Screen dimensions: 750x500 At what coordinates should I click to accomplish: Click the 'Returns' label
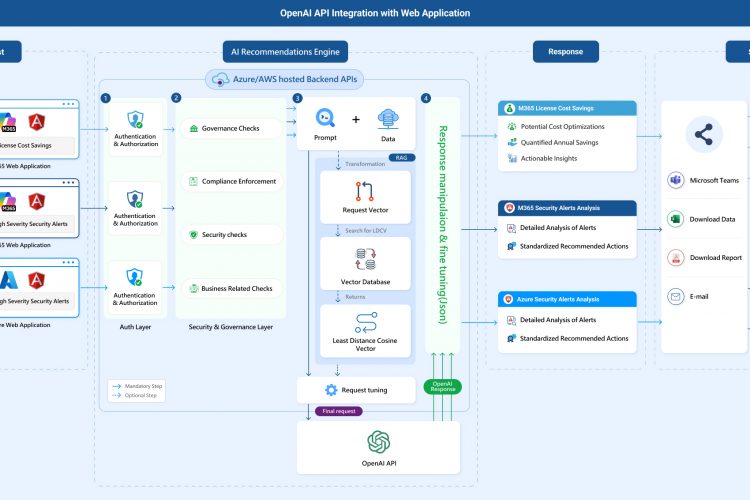click(355, 297)
